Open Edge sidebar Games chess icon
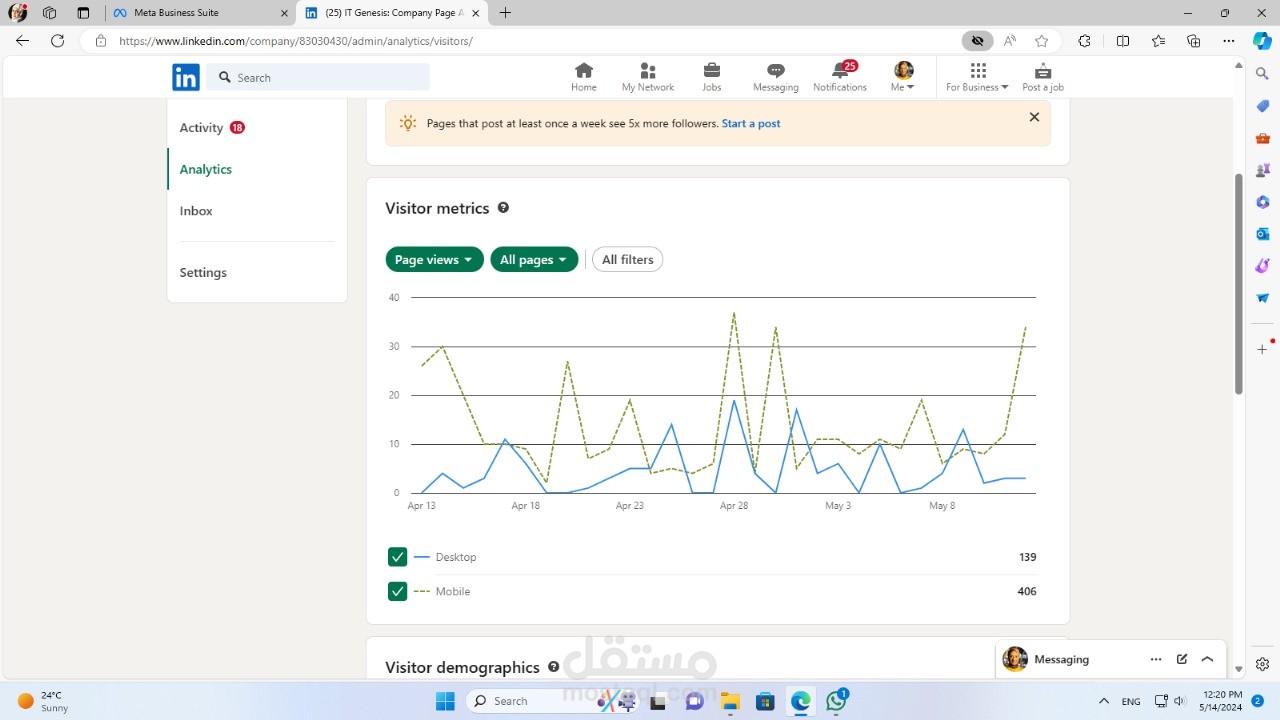This screenshot has height=720, width=1280. point(1262,170)
